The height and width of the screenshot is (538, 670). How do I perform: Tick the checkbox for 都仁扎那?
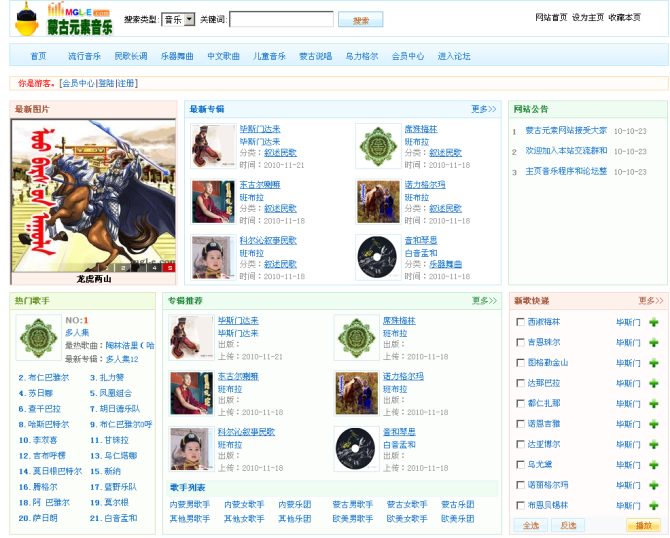click(520, 403)
